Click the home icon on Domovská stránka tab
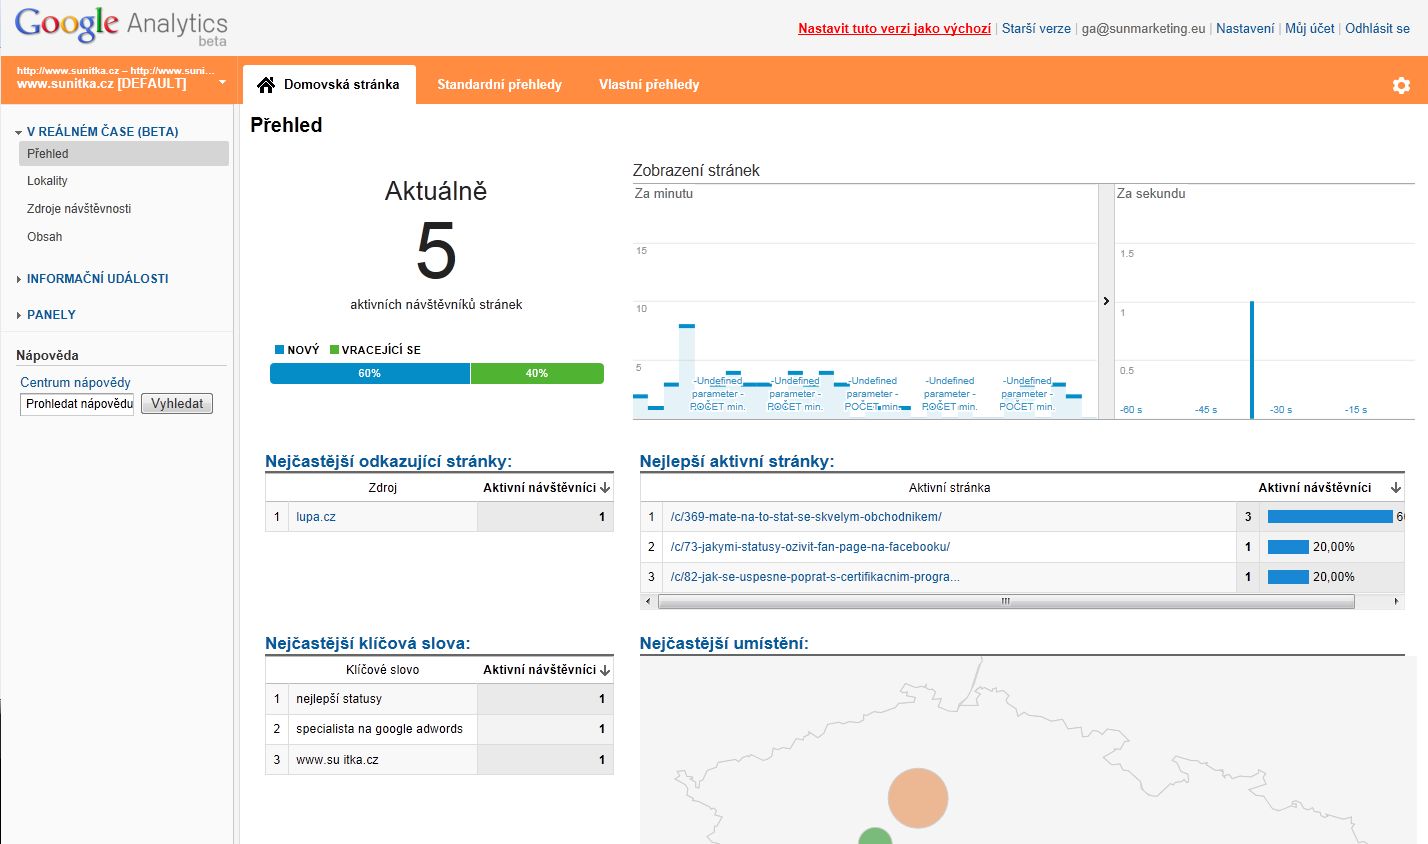This screenshot has height=844, width=1428. [x=266, y=85]
